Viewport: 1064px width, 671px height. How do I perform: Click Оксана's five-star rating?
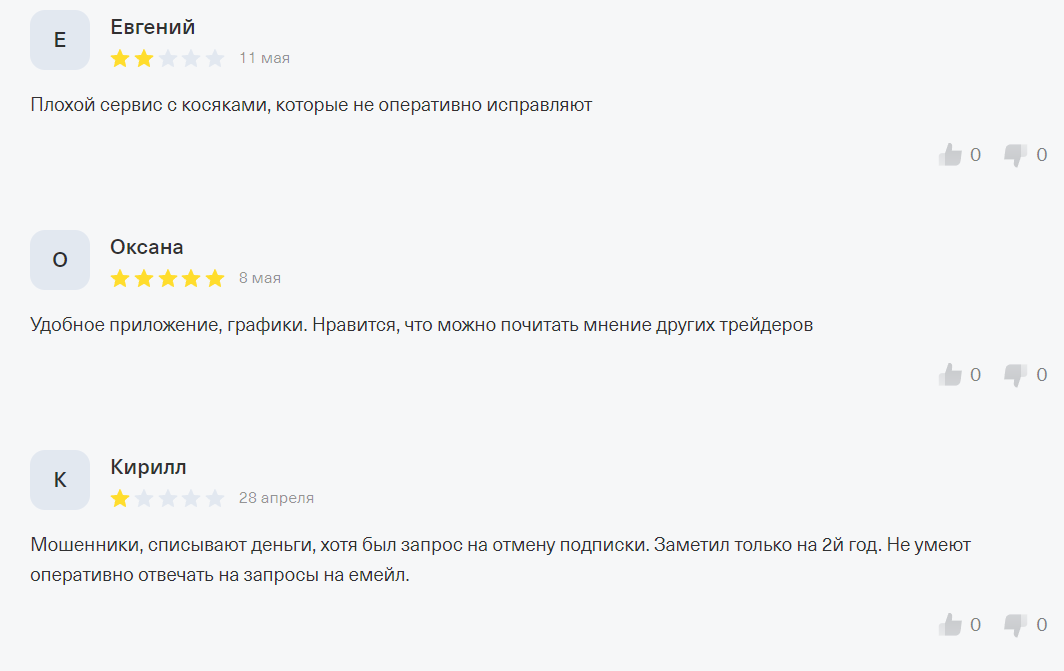point(167,278)
